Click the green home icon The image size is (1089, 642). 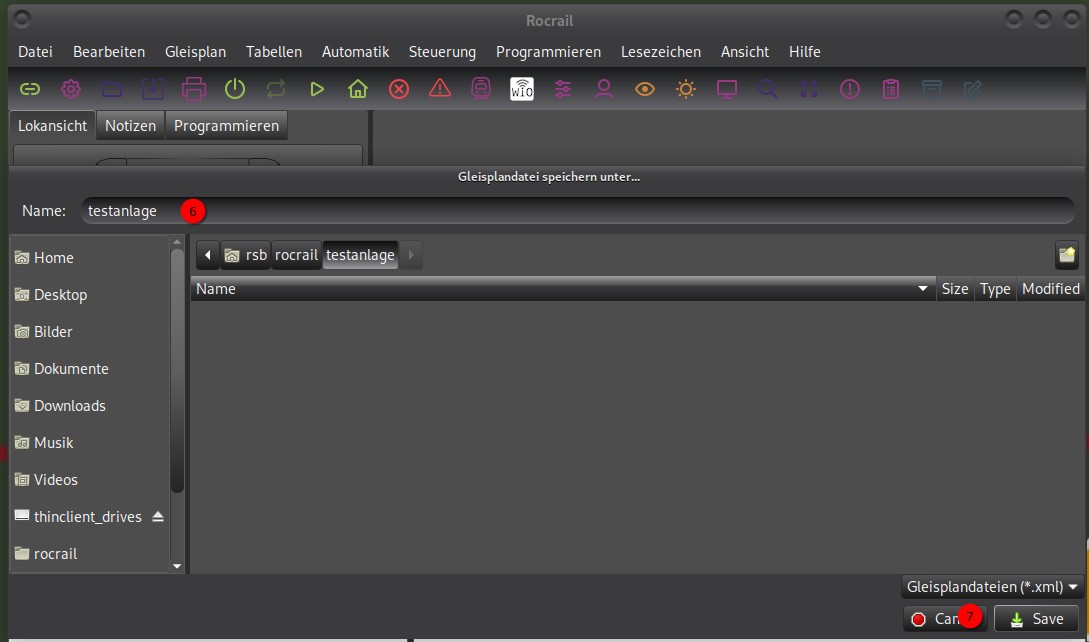tap(358, 89)
